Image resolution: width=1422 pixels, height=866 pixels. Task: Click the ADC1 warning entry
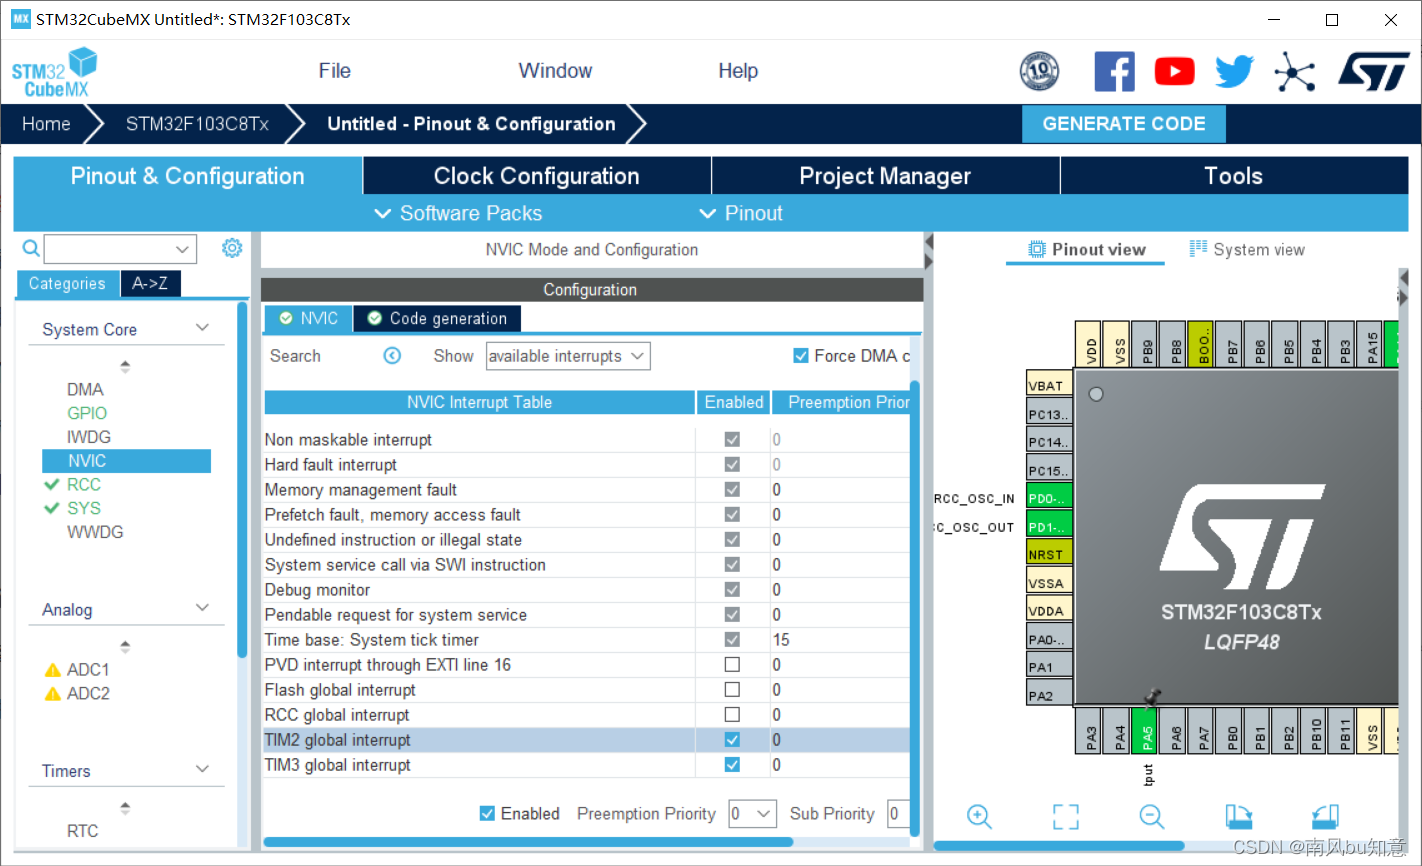pyautogui.click(x=77, y=669)
